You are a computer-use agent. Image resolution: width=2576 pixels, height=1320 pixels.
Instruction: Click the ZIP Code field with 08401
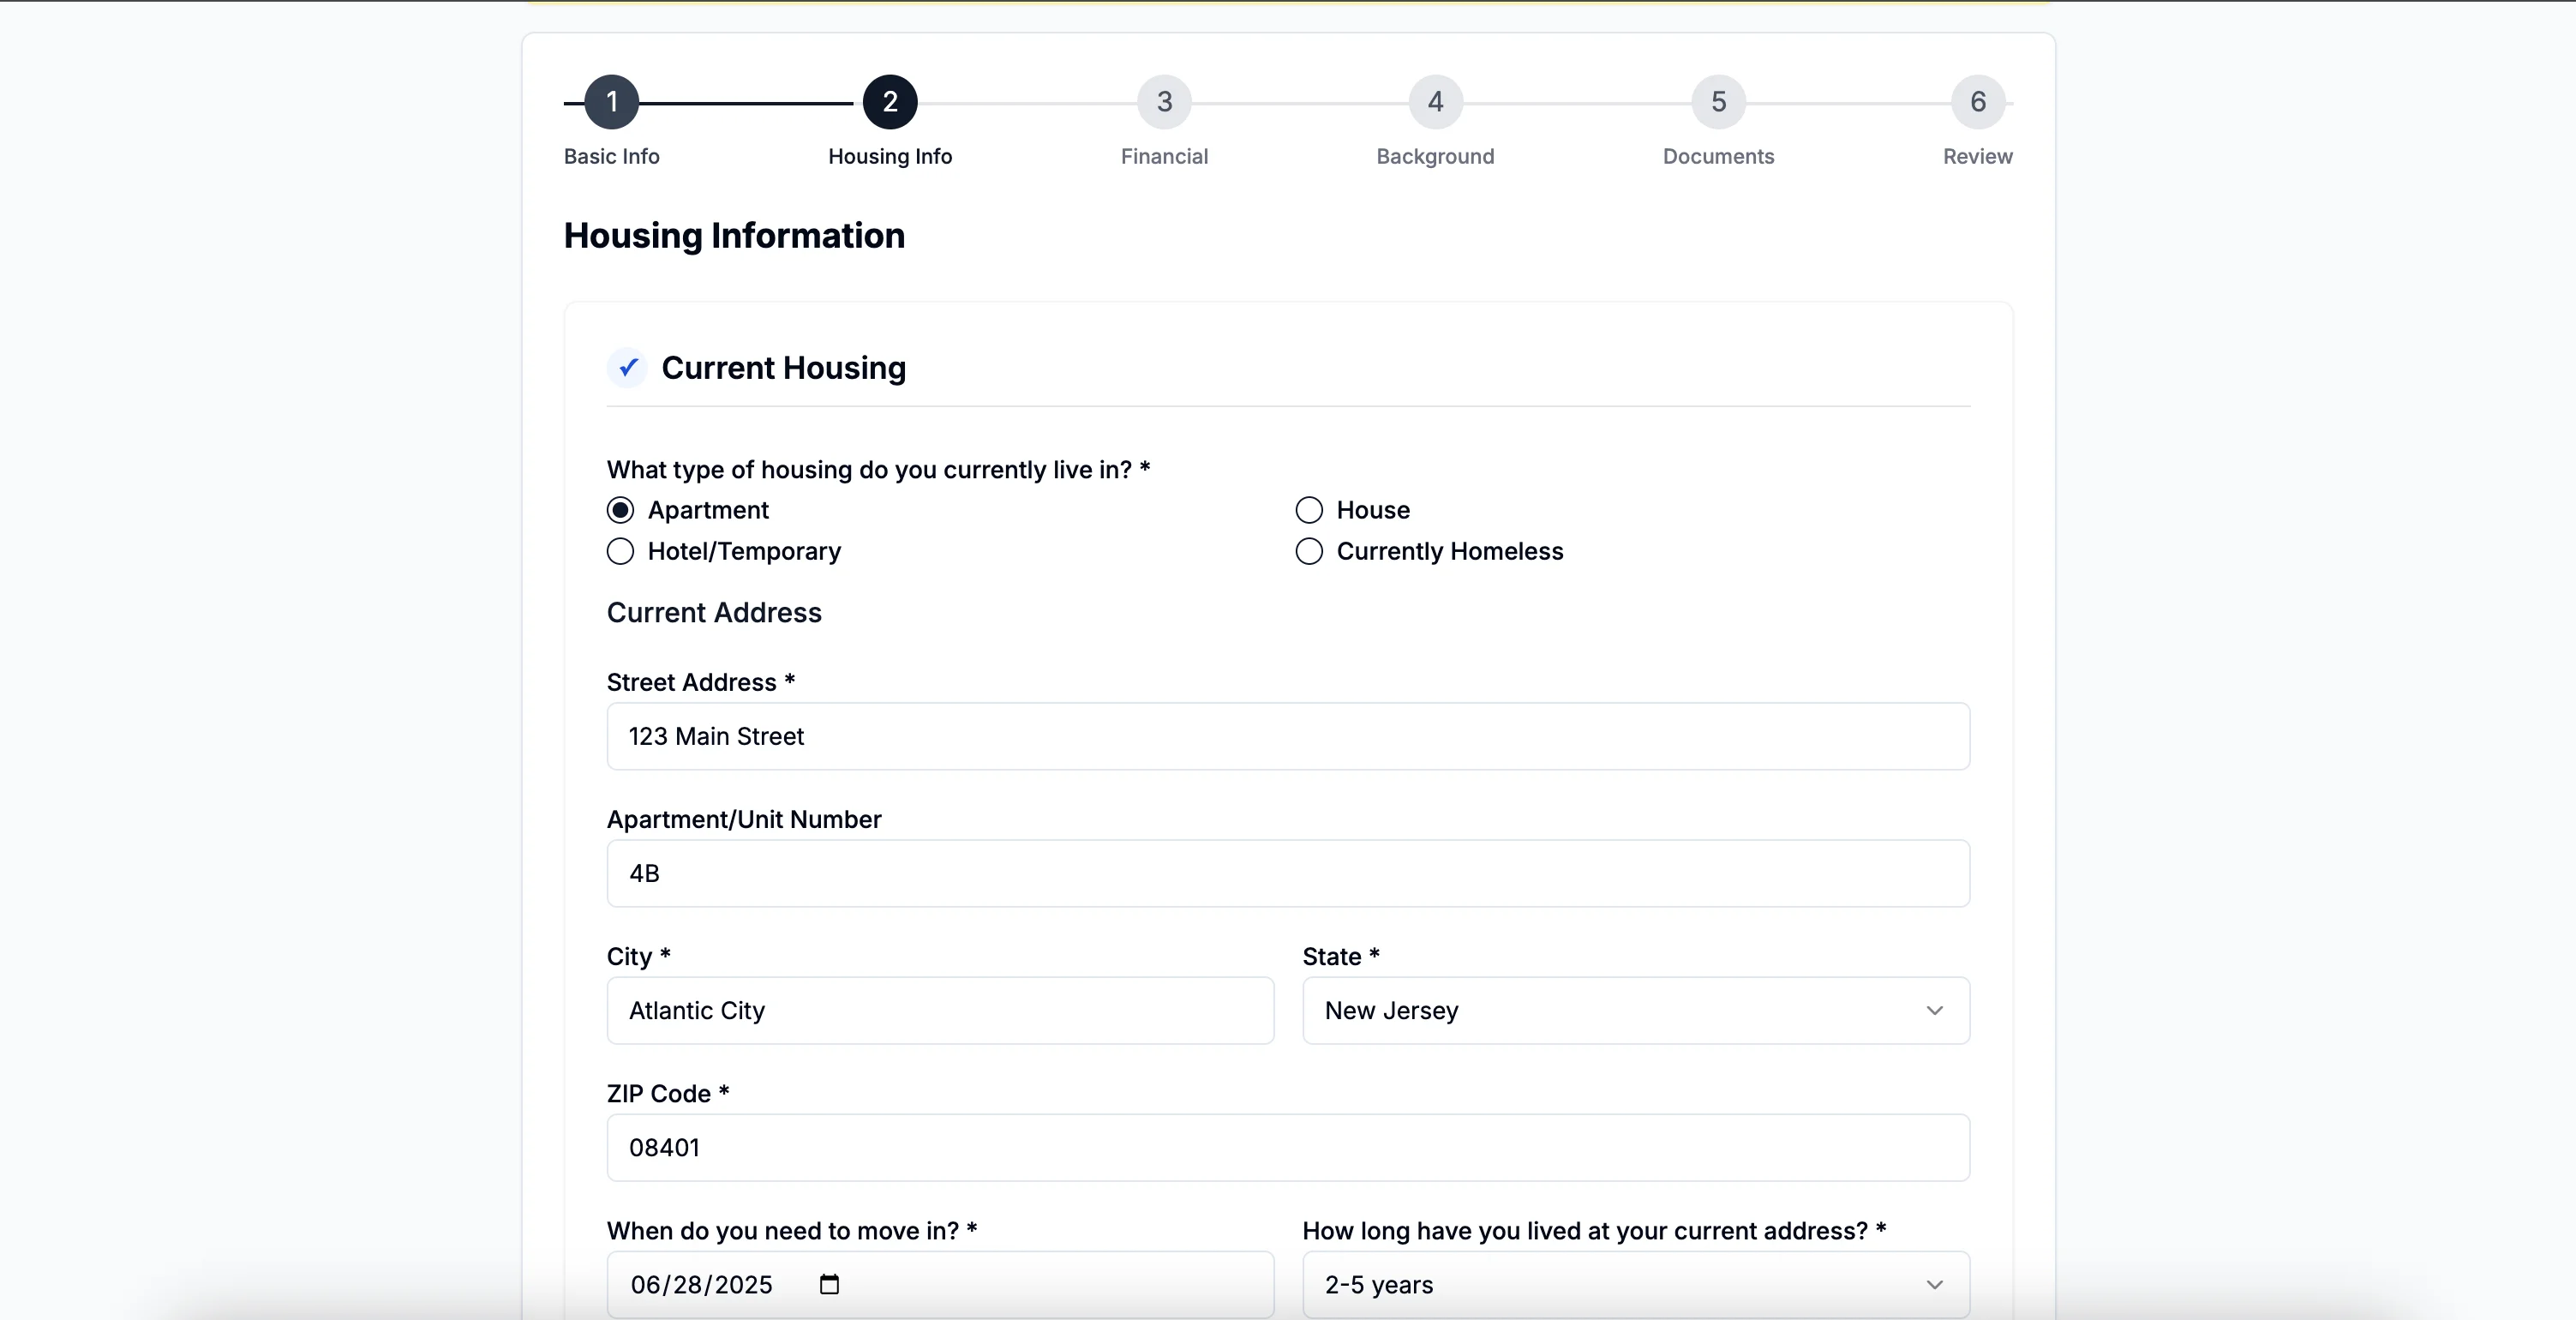coord(1288,1147)
